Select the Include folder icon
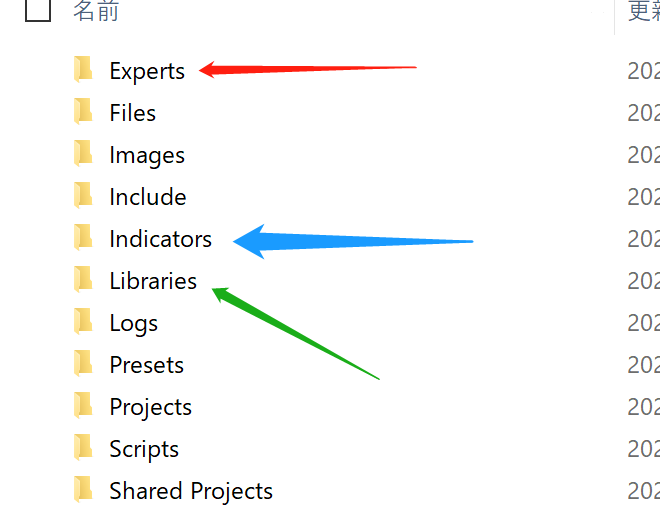660x510 pixels. [x=83, y=196]
